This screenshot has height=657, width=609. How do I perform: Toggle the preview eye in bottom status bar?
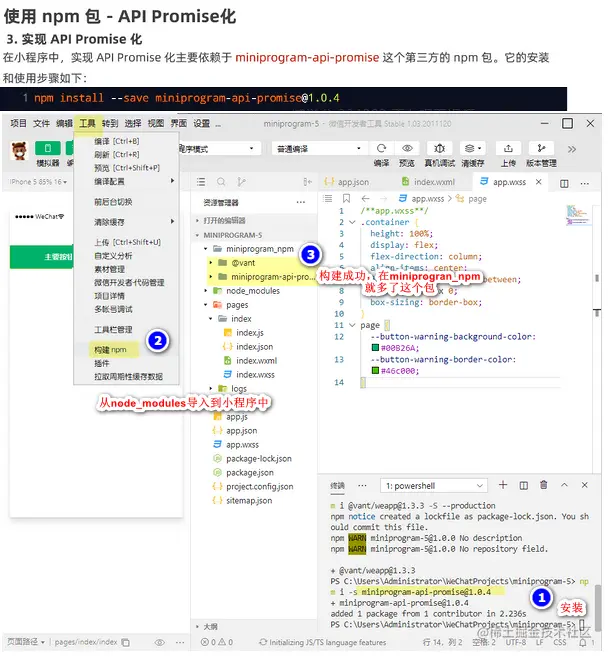tap(159, 642)
